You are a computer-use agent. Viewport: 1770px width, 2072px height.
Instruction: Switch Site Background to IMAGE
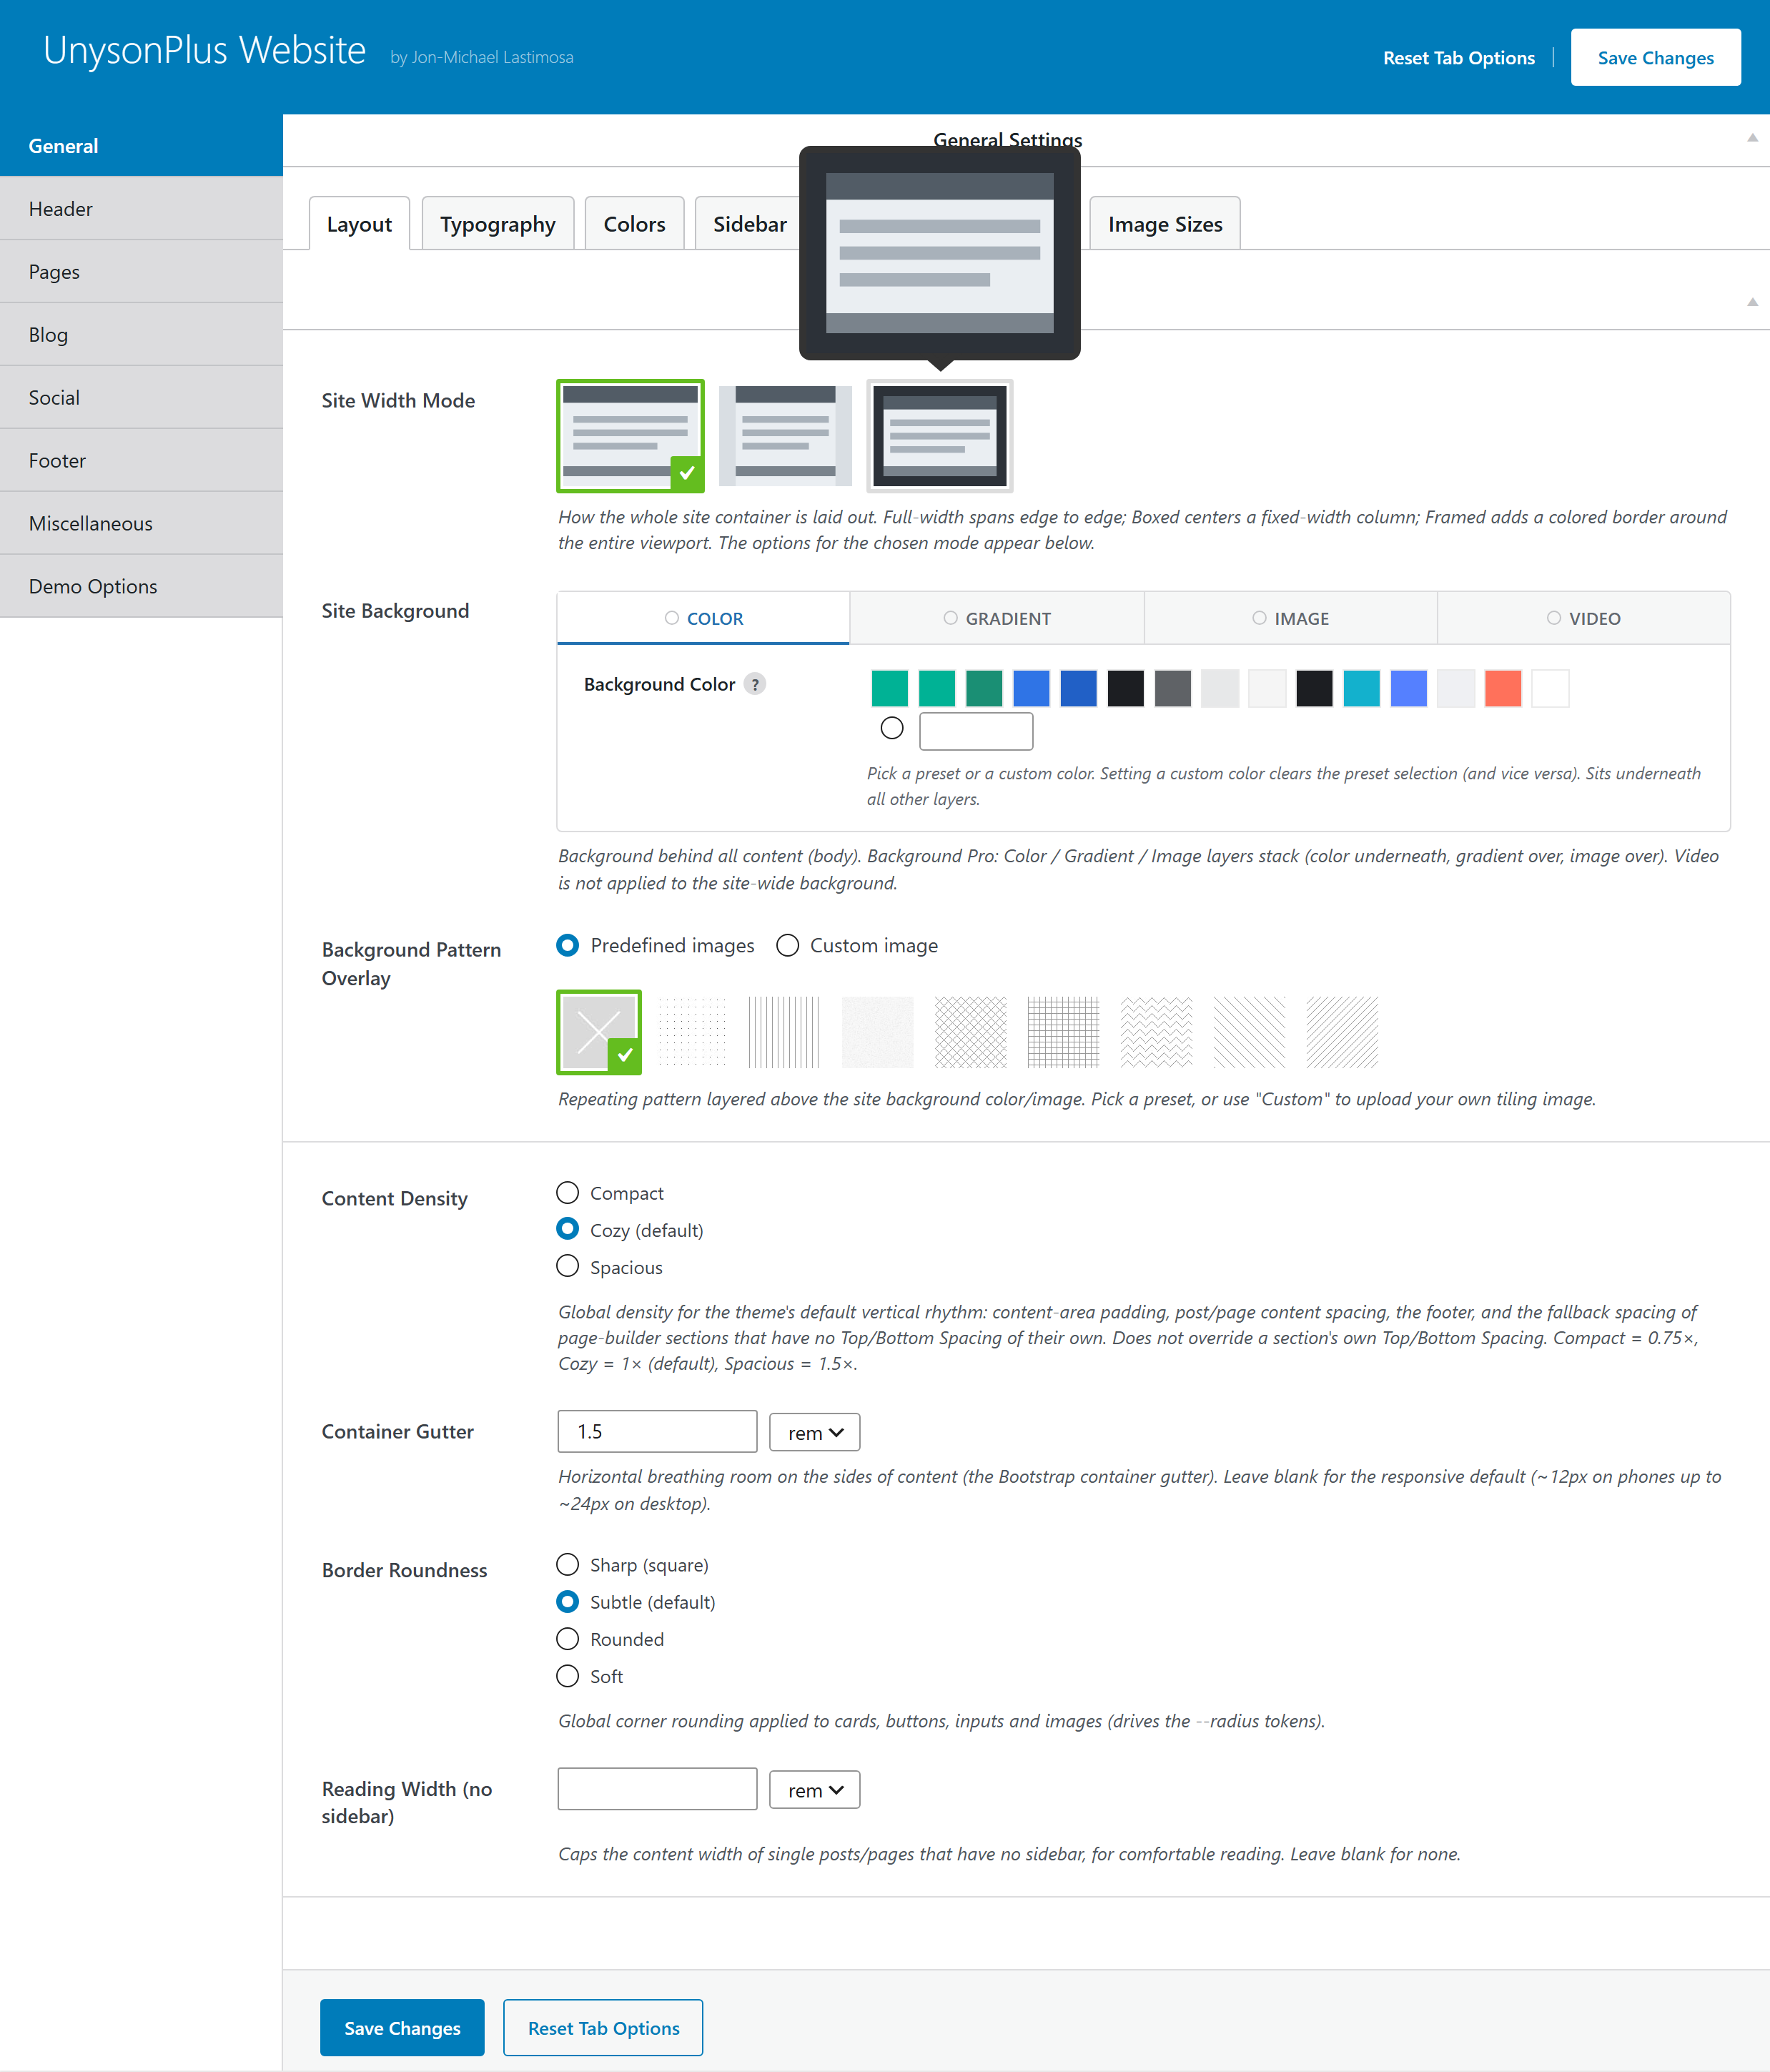[x=1291, y=618]
